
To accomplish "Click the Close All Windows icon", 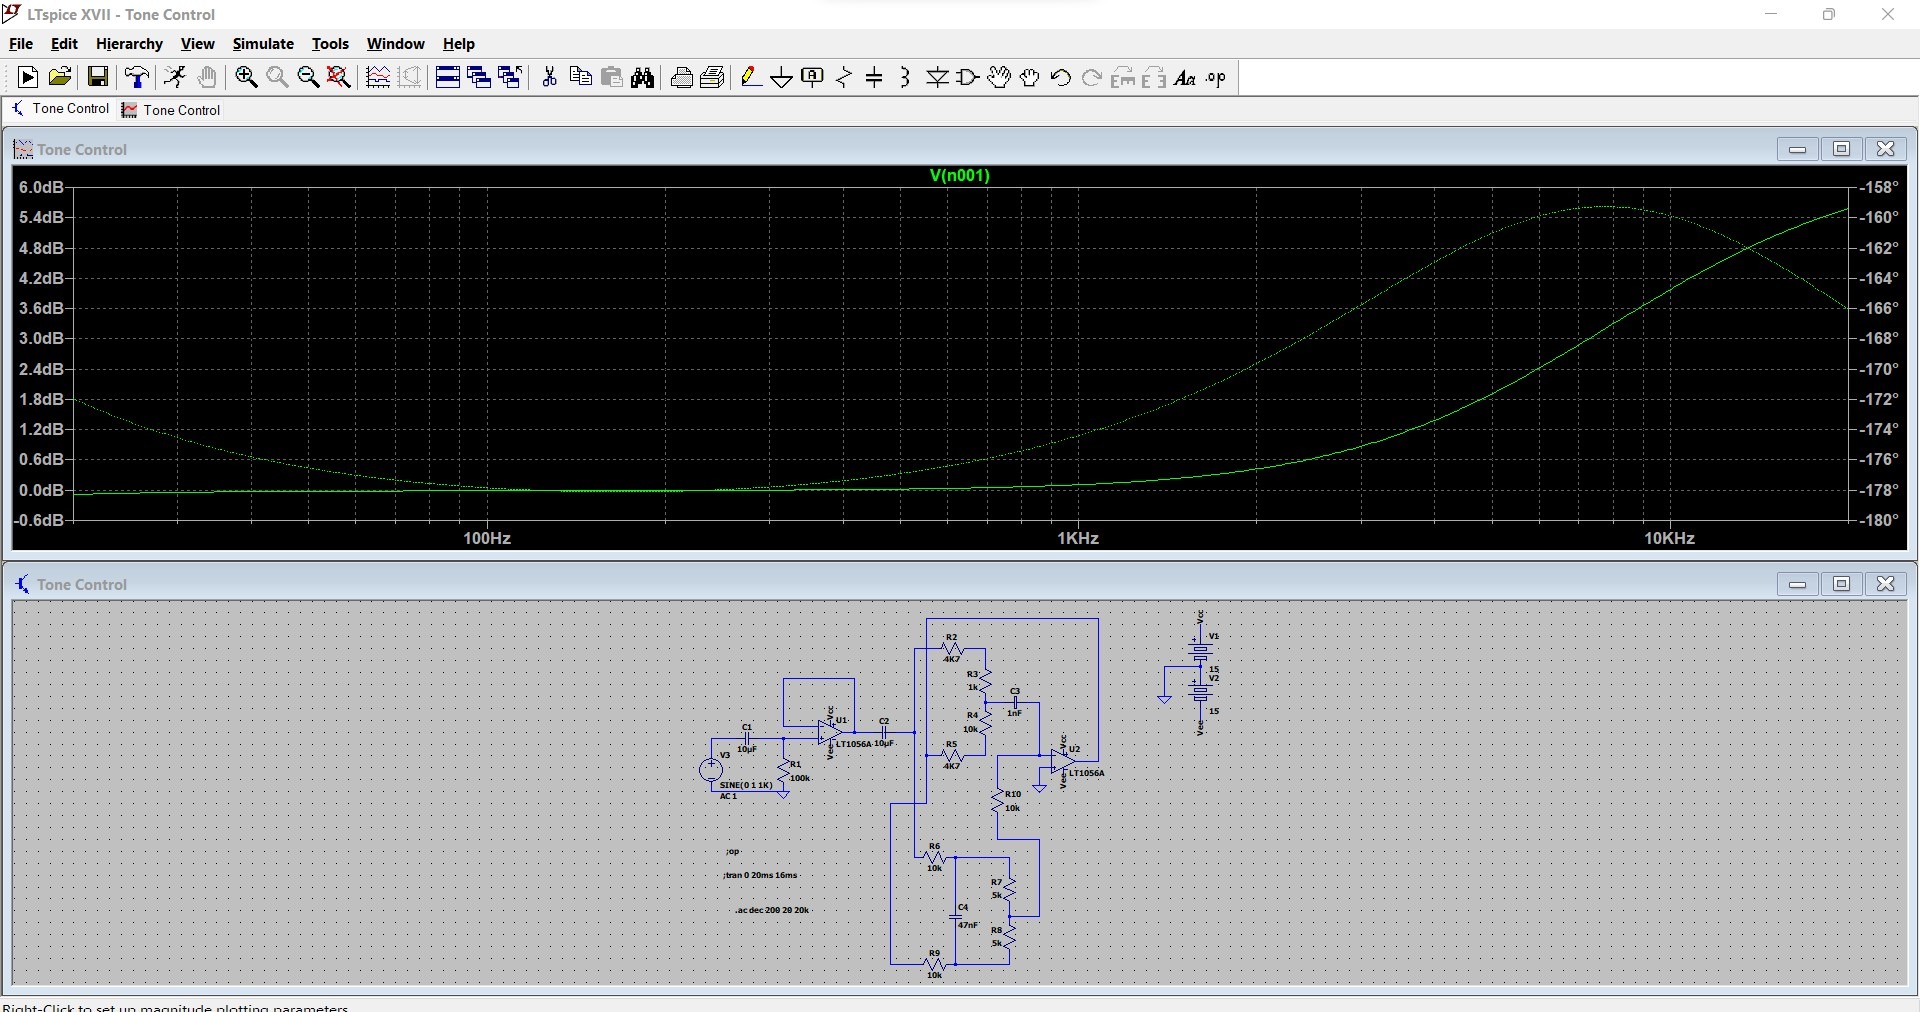I will (x=510, y=77).
